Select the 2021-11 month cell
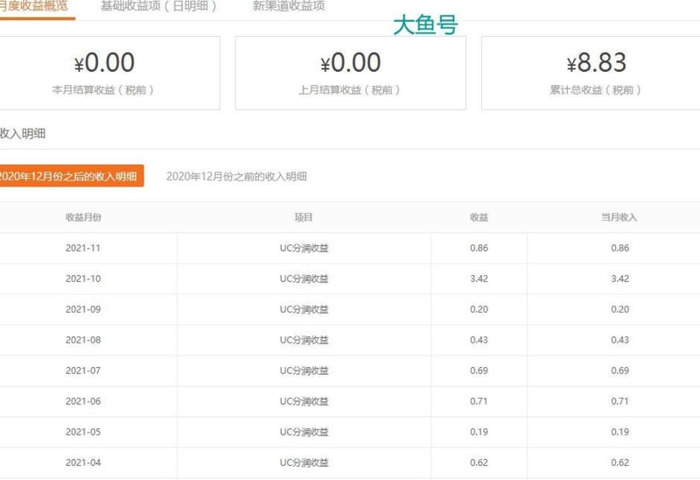The width and height of the screenshot is (700, 480). click(x=83, y=248)
